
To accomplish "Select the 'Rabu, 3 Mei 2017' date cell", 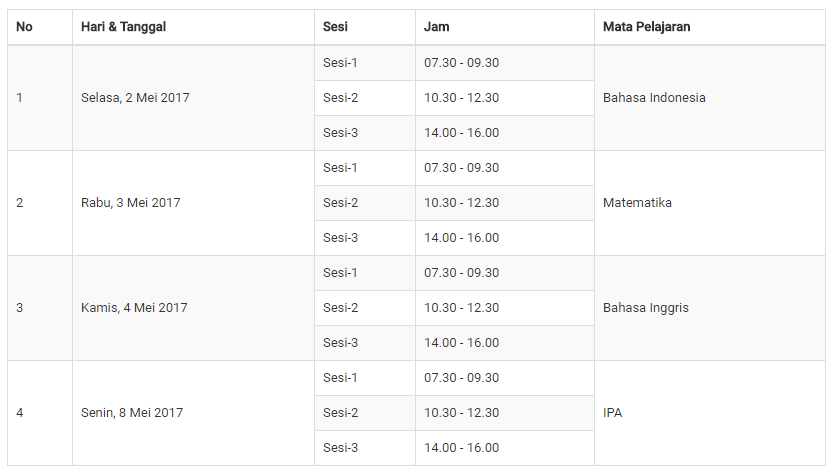I will (x=193, y=203).
